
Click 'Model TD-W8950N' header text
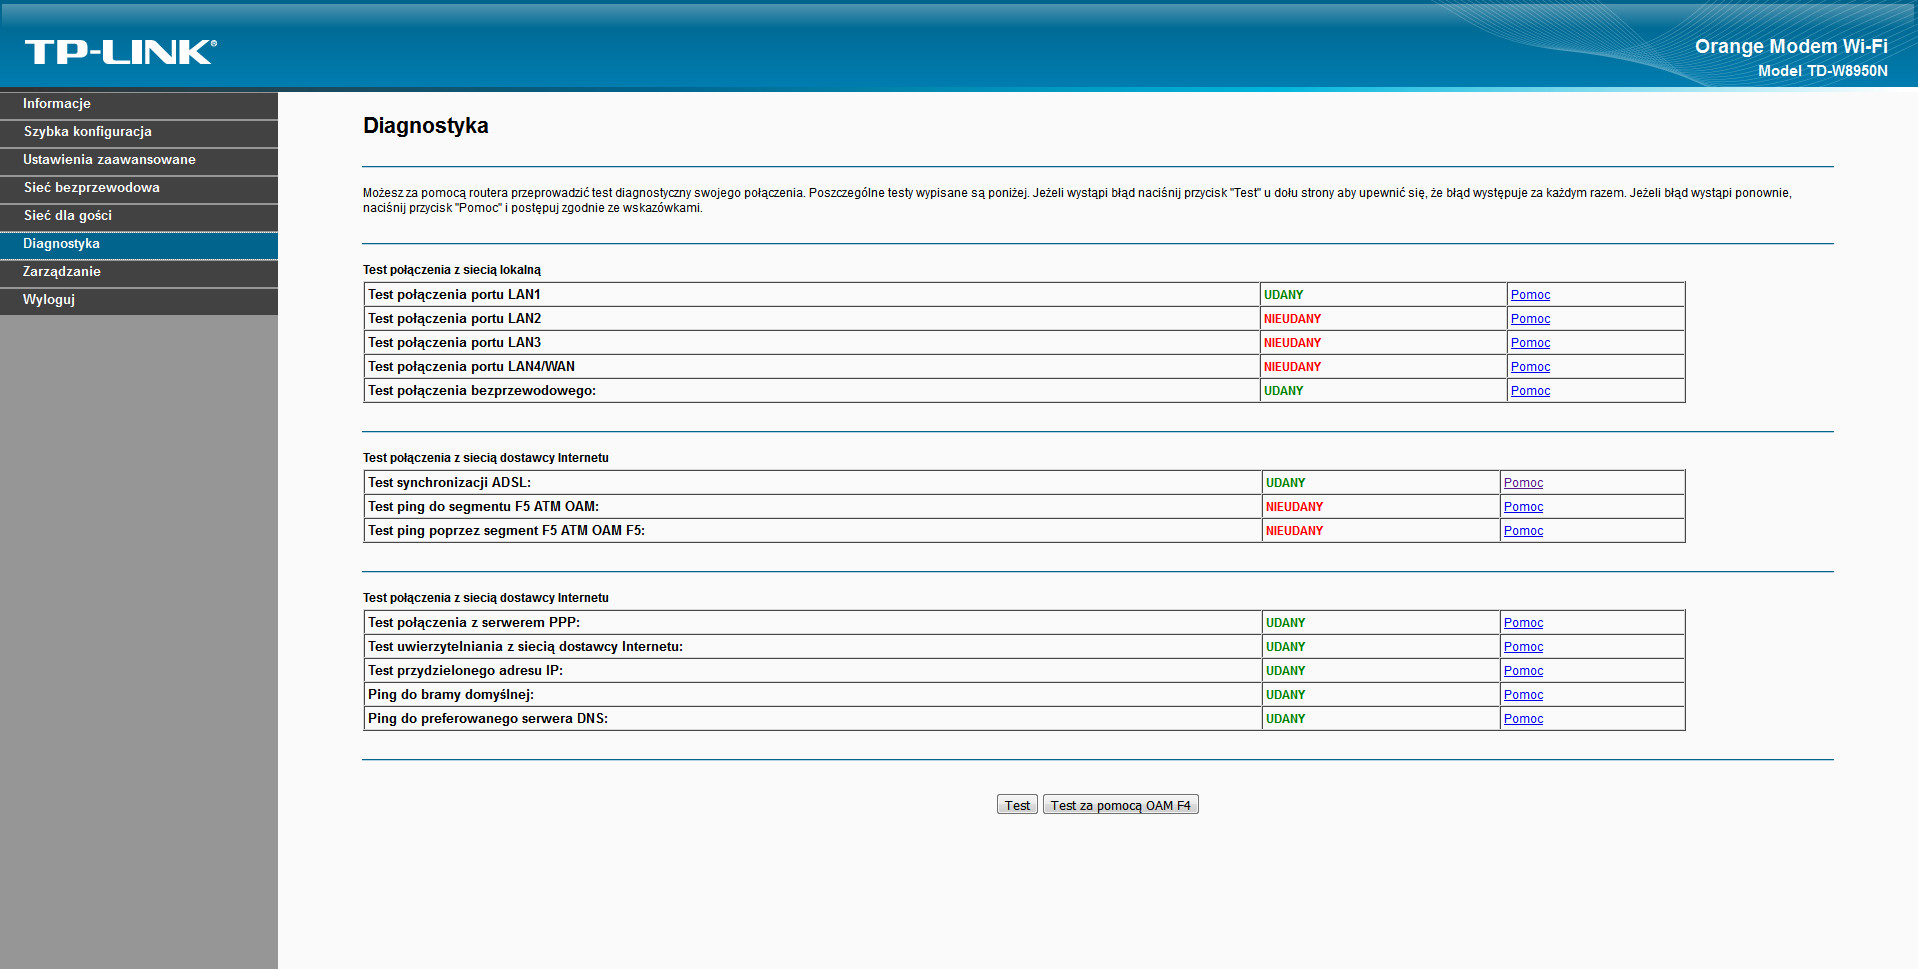click(x=1823, y=71)
